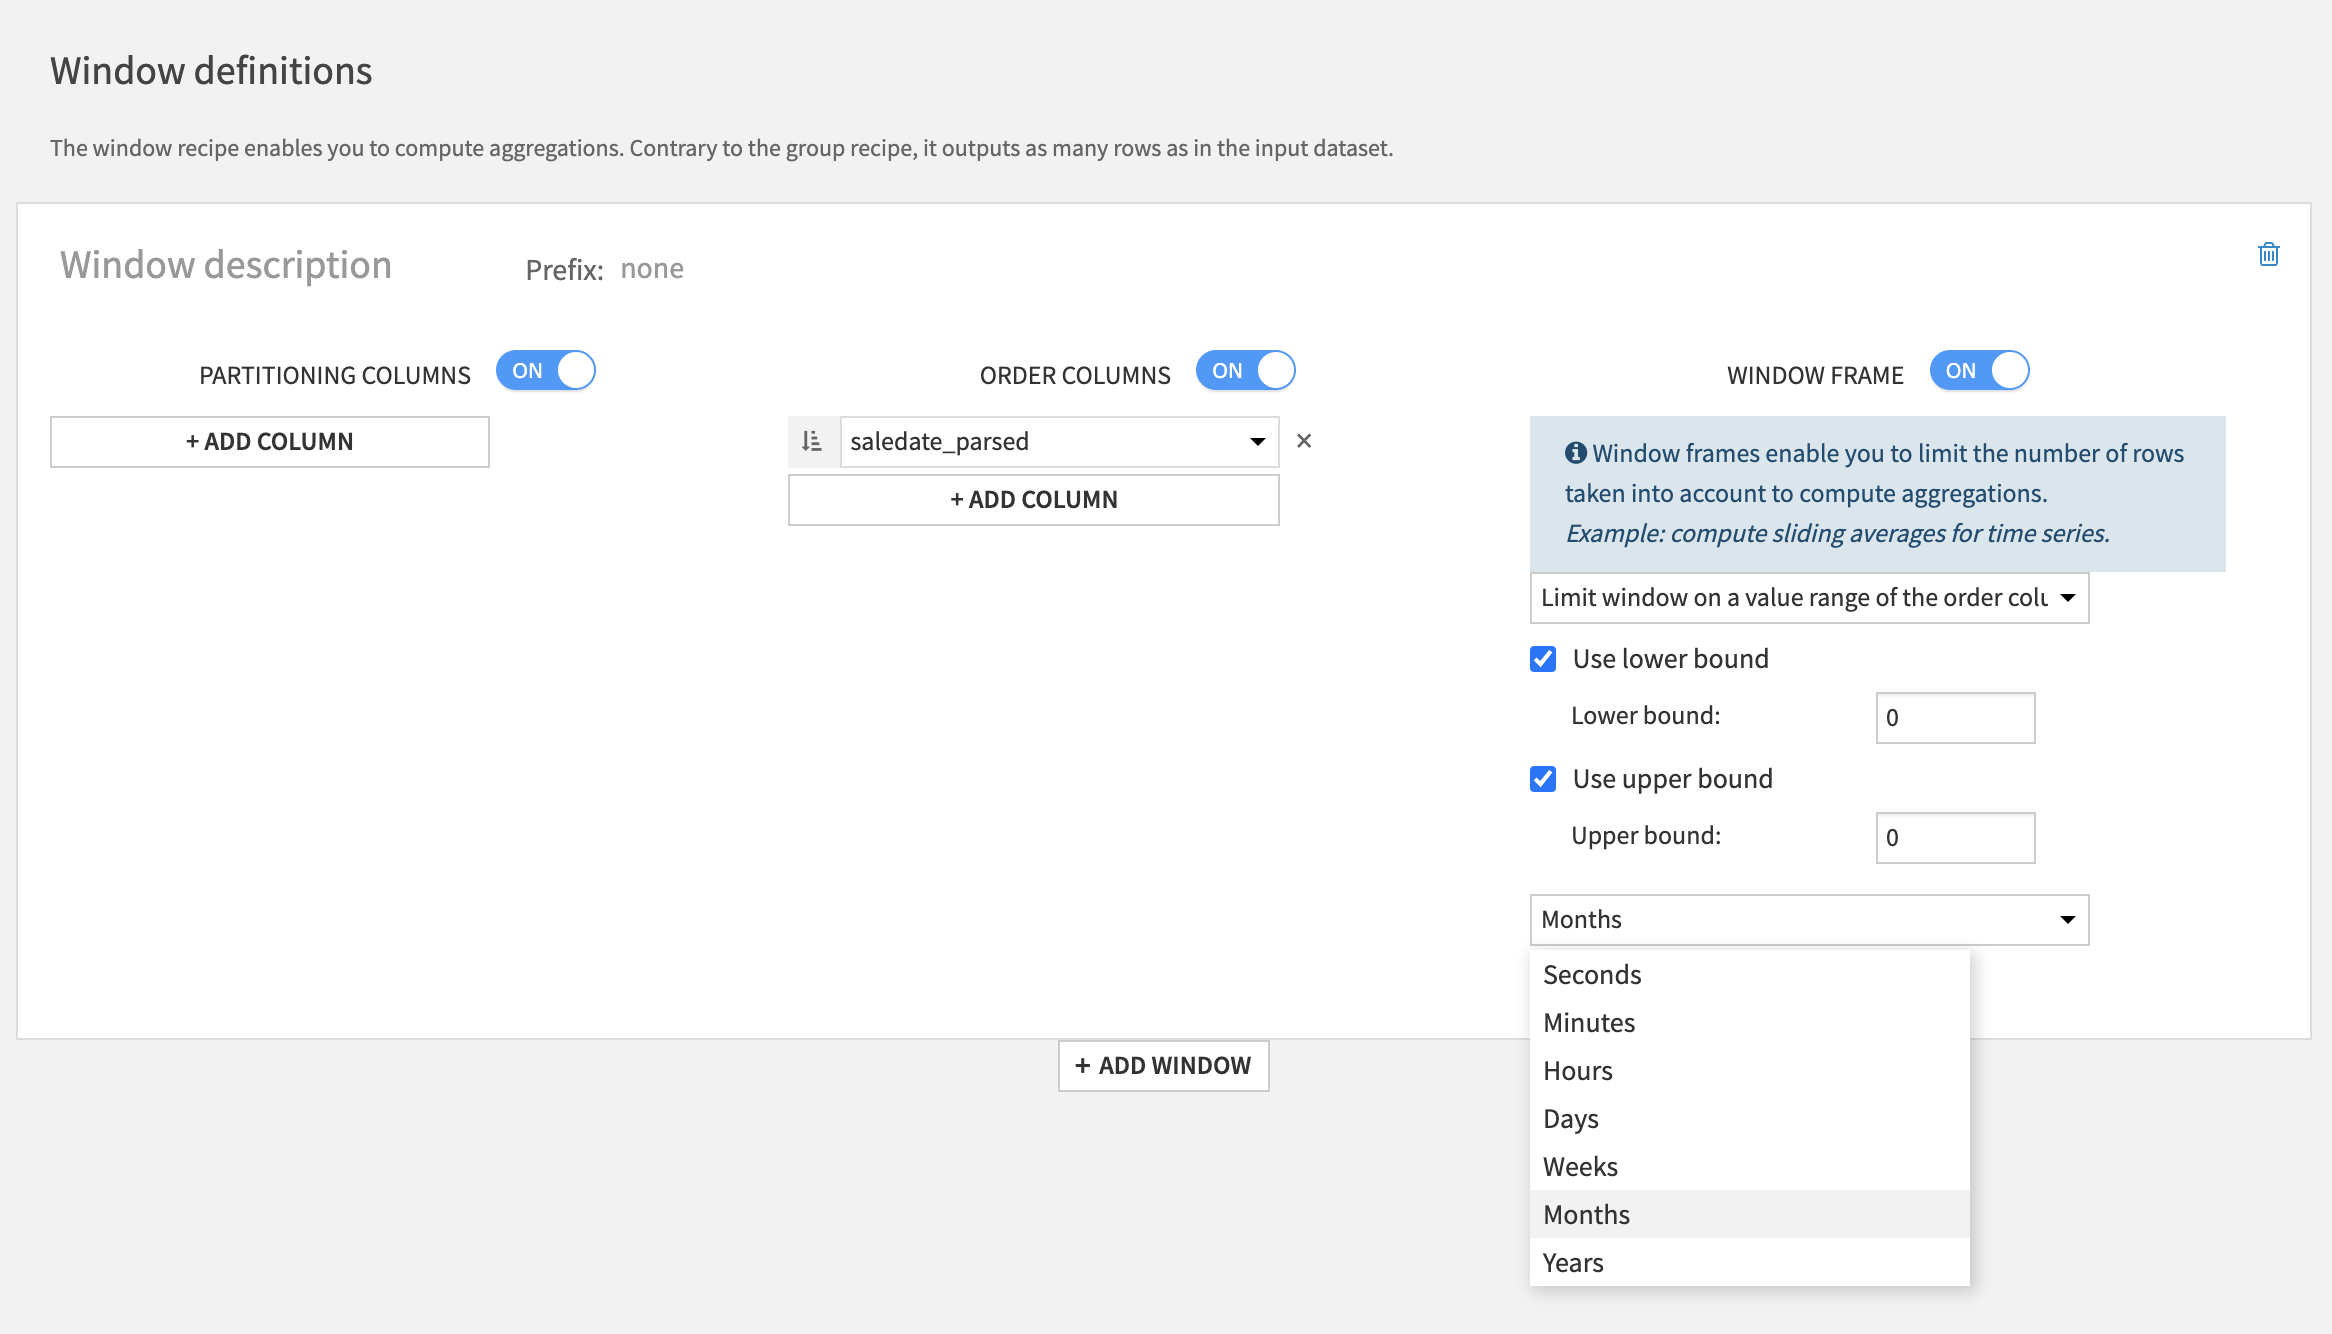Viewport: 2332px width, 1334px height.
Task: Edit the Prefix field showing none
Action: pyautogui.click(x=652, y=269)
